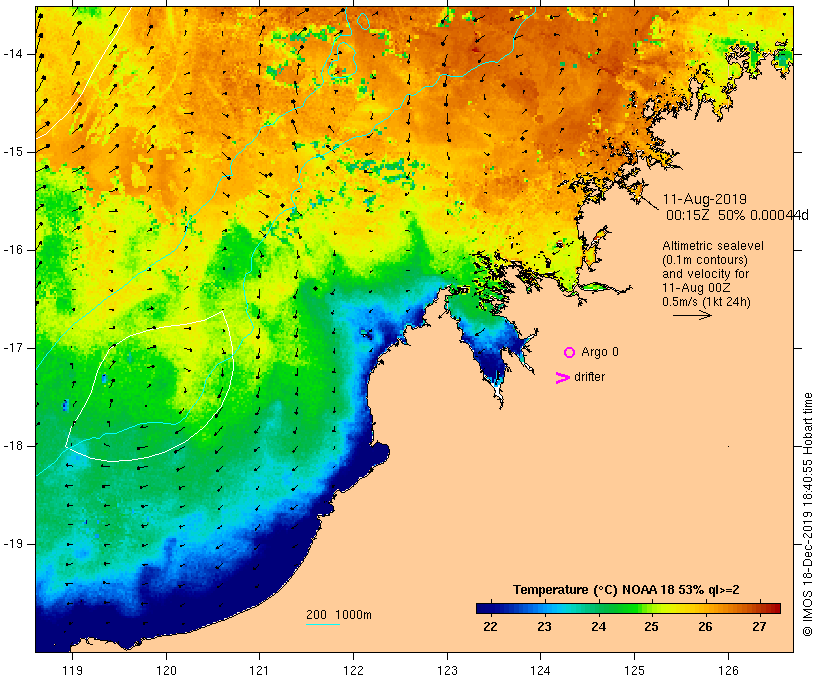
Task: Click the 200 1000m isobath label
Action: (339, 615)
